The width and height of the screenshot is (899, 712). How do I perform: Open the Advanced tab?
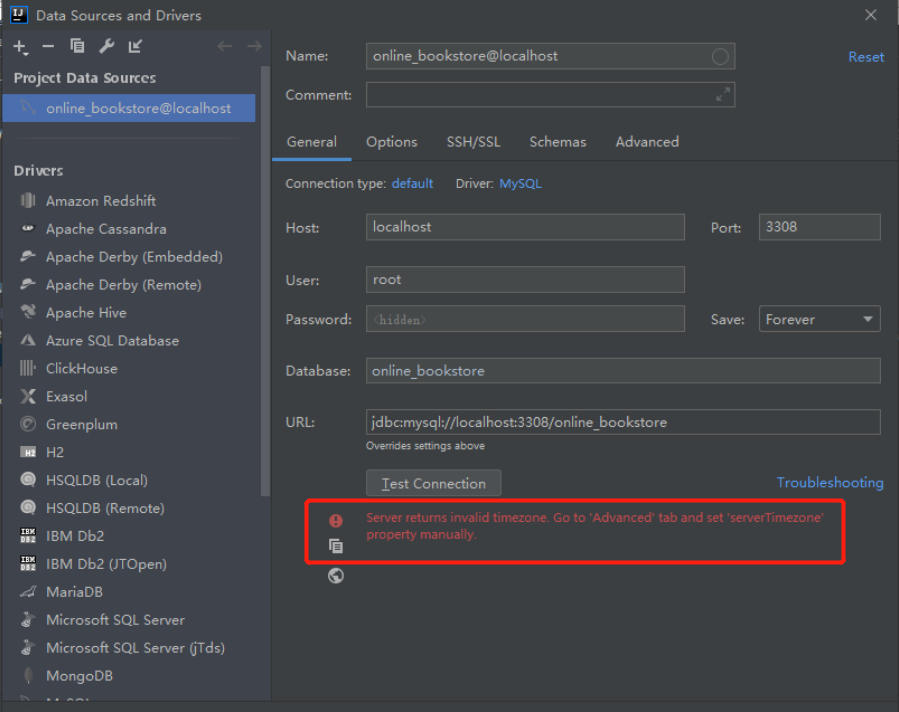coord(647,142)
